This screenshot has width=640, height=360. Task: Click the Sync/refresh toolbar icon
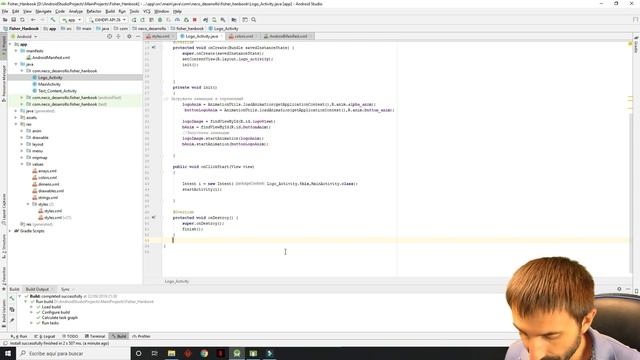[x=22, y=20]
